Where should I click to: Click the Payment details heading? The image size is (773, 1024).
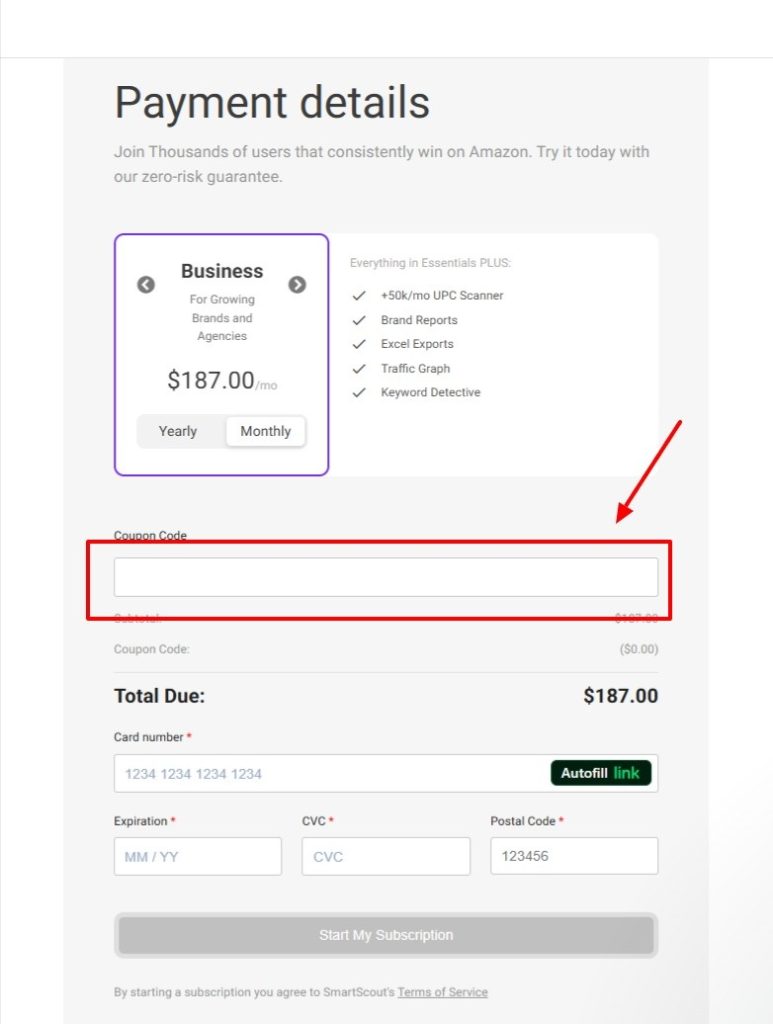tap(272, 103)
